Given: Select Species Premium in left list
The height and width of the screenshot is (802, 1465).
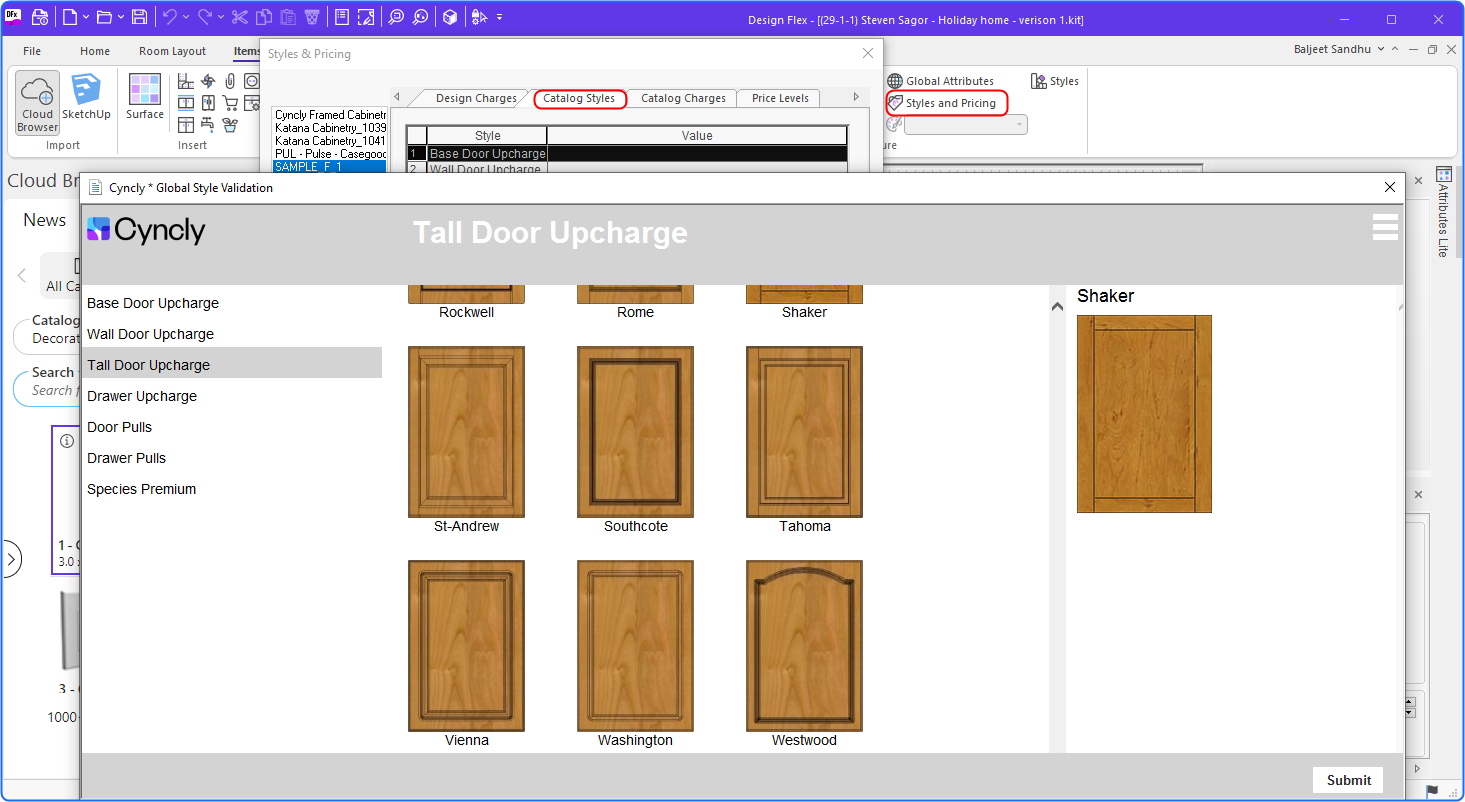Looking at the screenshot, I should [231, 489].
